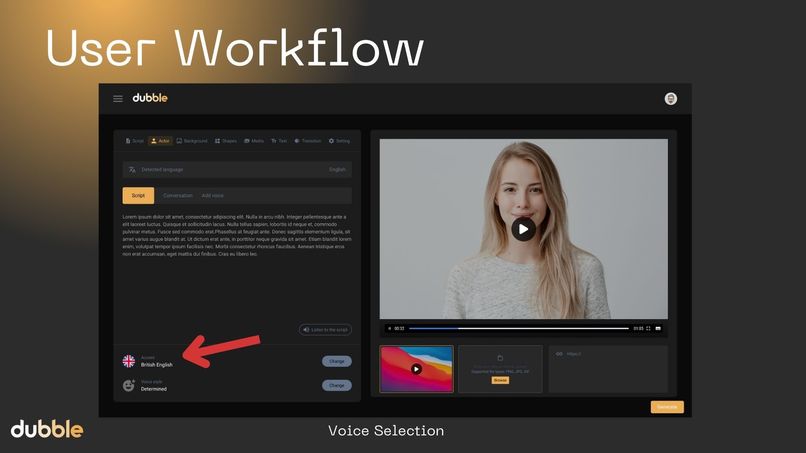806x453 pixels.
Task: Click the translate language icon
Action: tap(132, 170)
